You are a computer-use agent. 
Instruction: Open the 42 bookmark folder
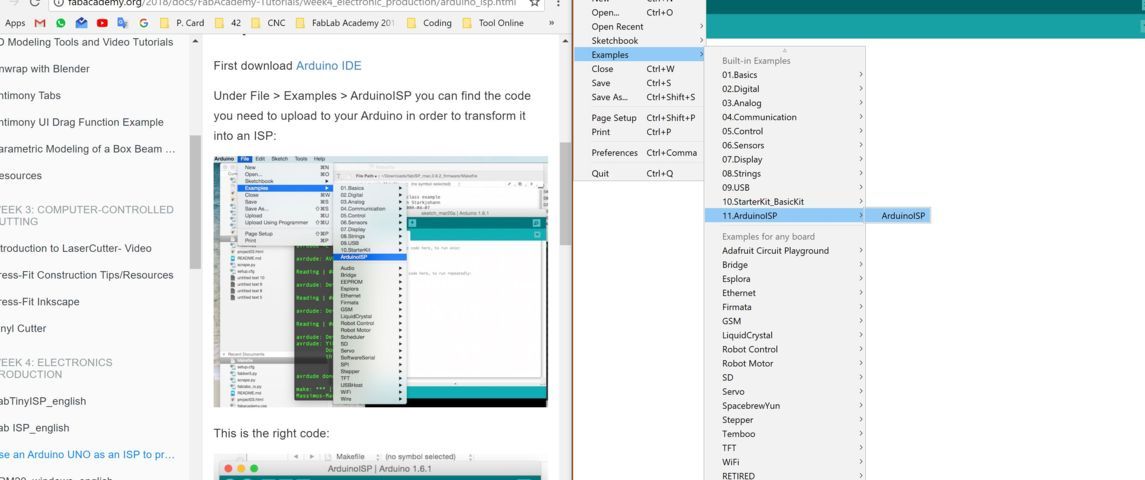tap(228, 23)
